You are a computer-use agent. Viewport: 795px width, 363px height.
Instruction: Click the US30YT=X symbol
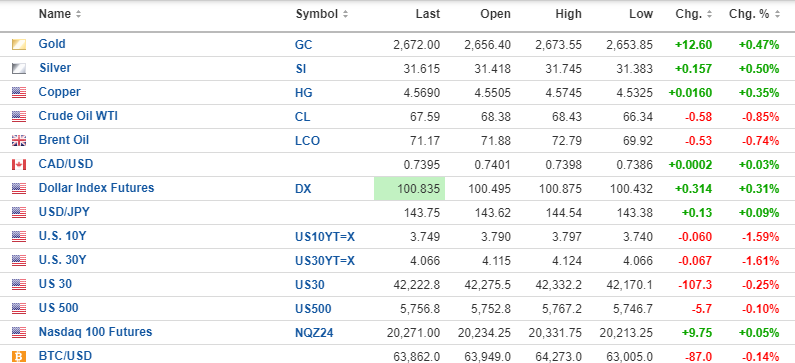coord(325,261)
